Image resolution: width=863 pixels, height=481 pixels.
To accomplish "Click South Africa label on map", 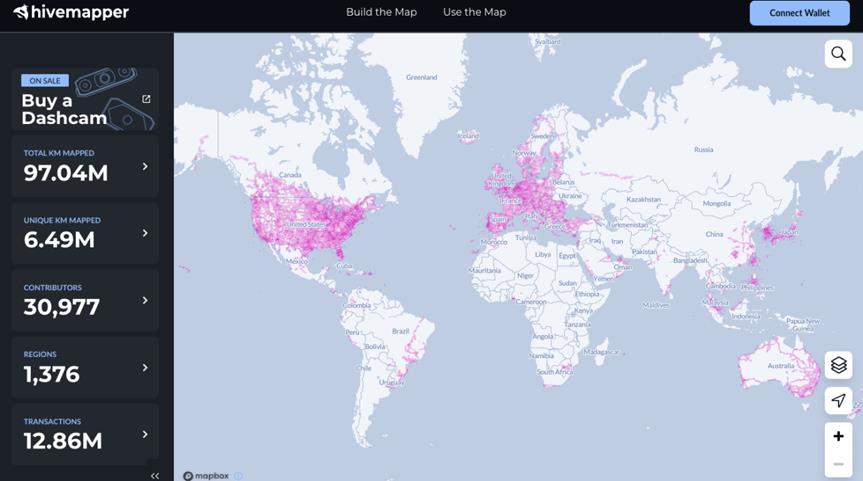I will pos(555,372).
